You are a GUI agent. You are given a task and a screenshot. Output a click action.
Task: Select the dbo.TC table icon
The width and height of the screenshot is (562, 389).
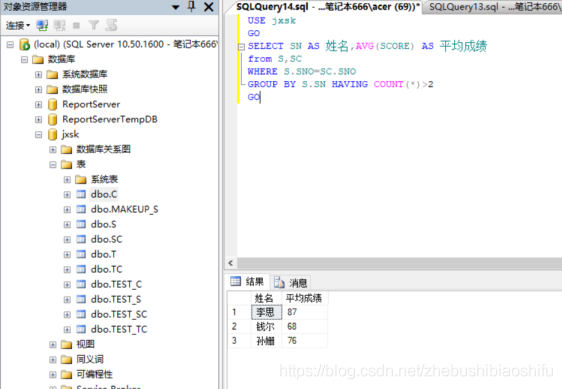coord(81,270)
